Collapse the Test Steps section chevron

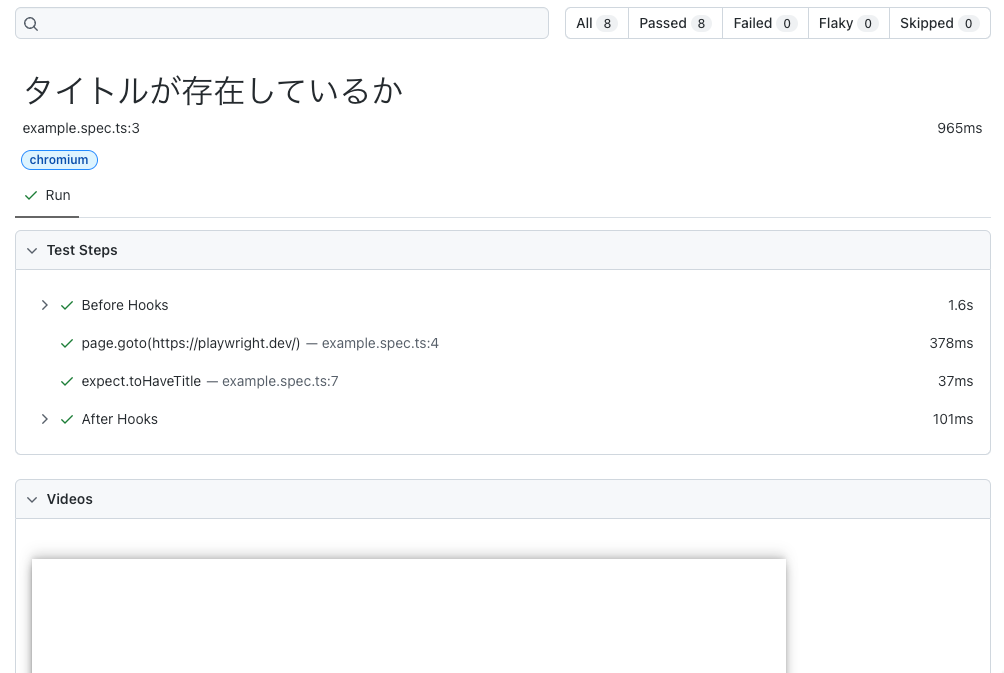[x=32, y=251]
